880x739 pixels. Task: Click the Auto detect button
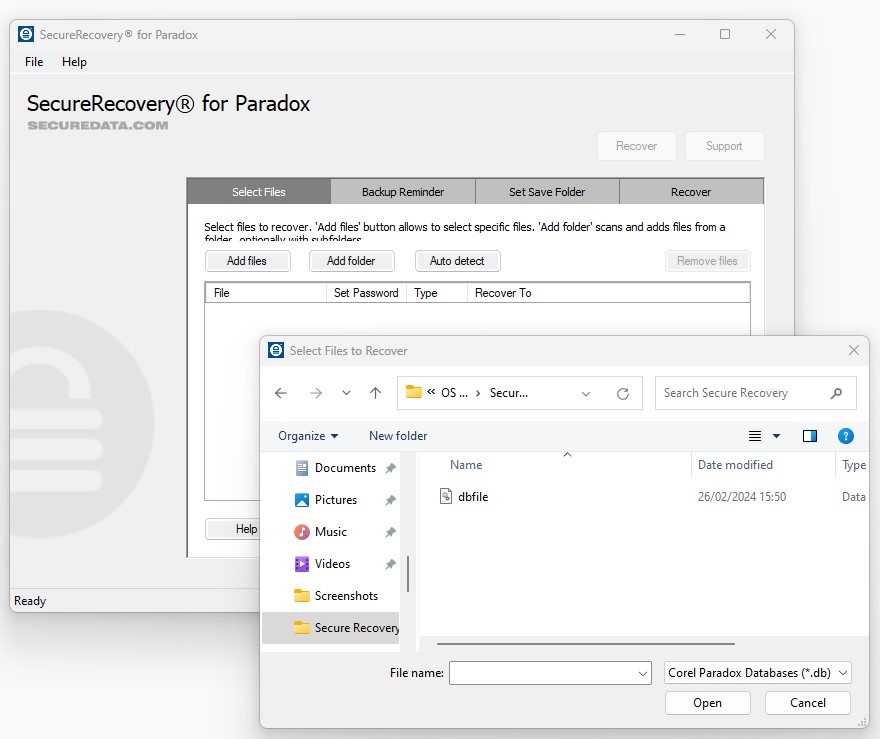click(457, 261)
